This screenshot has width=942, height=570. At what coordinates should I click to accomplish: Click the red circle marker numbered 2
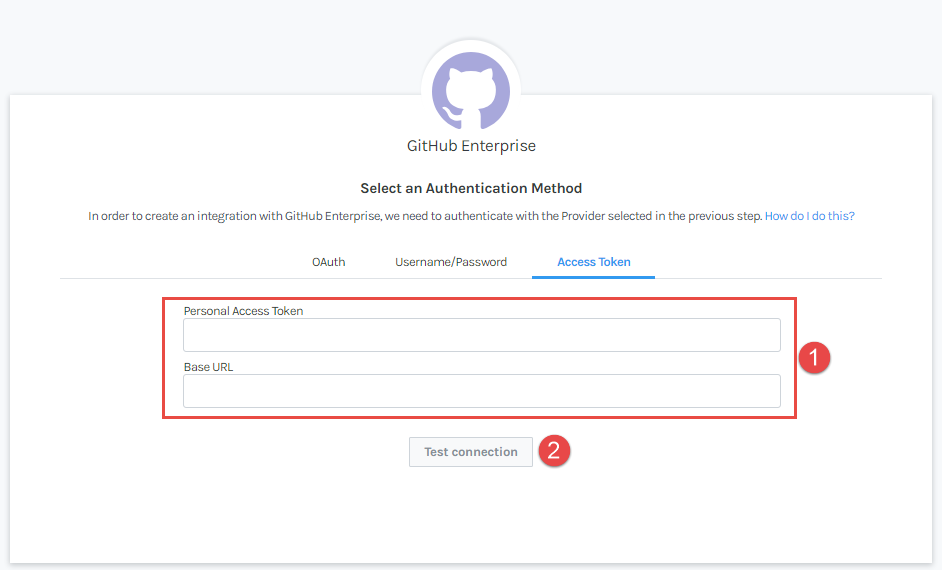554,451
